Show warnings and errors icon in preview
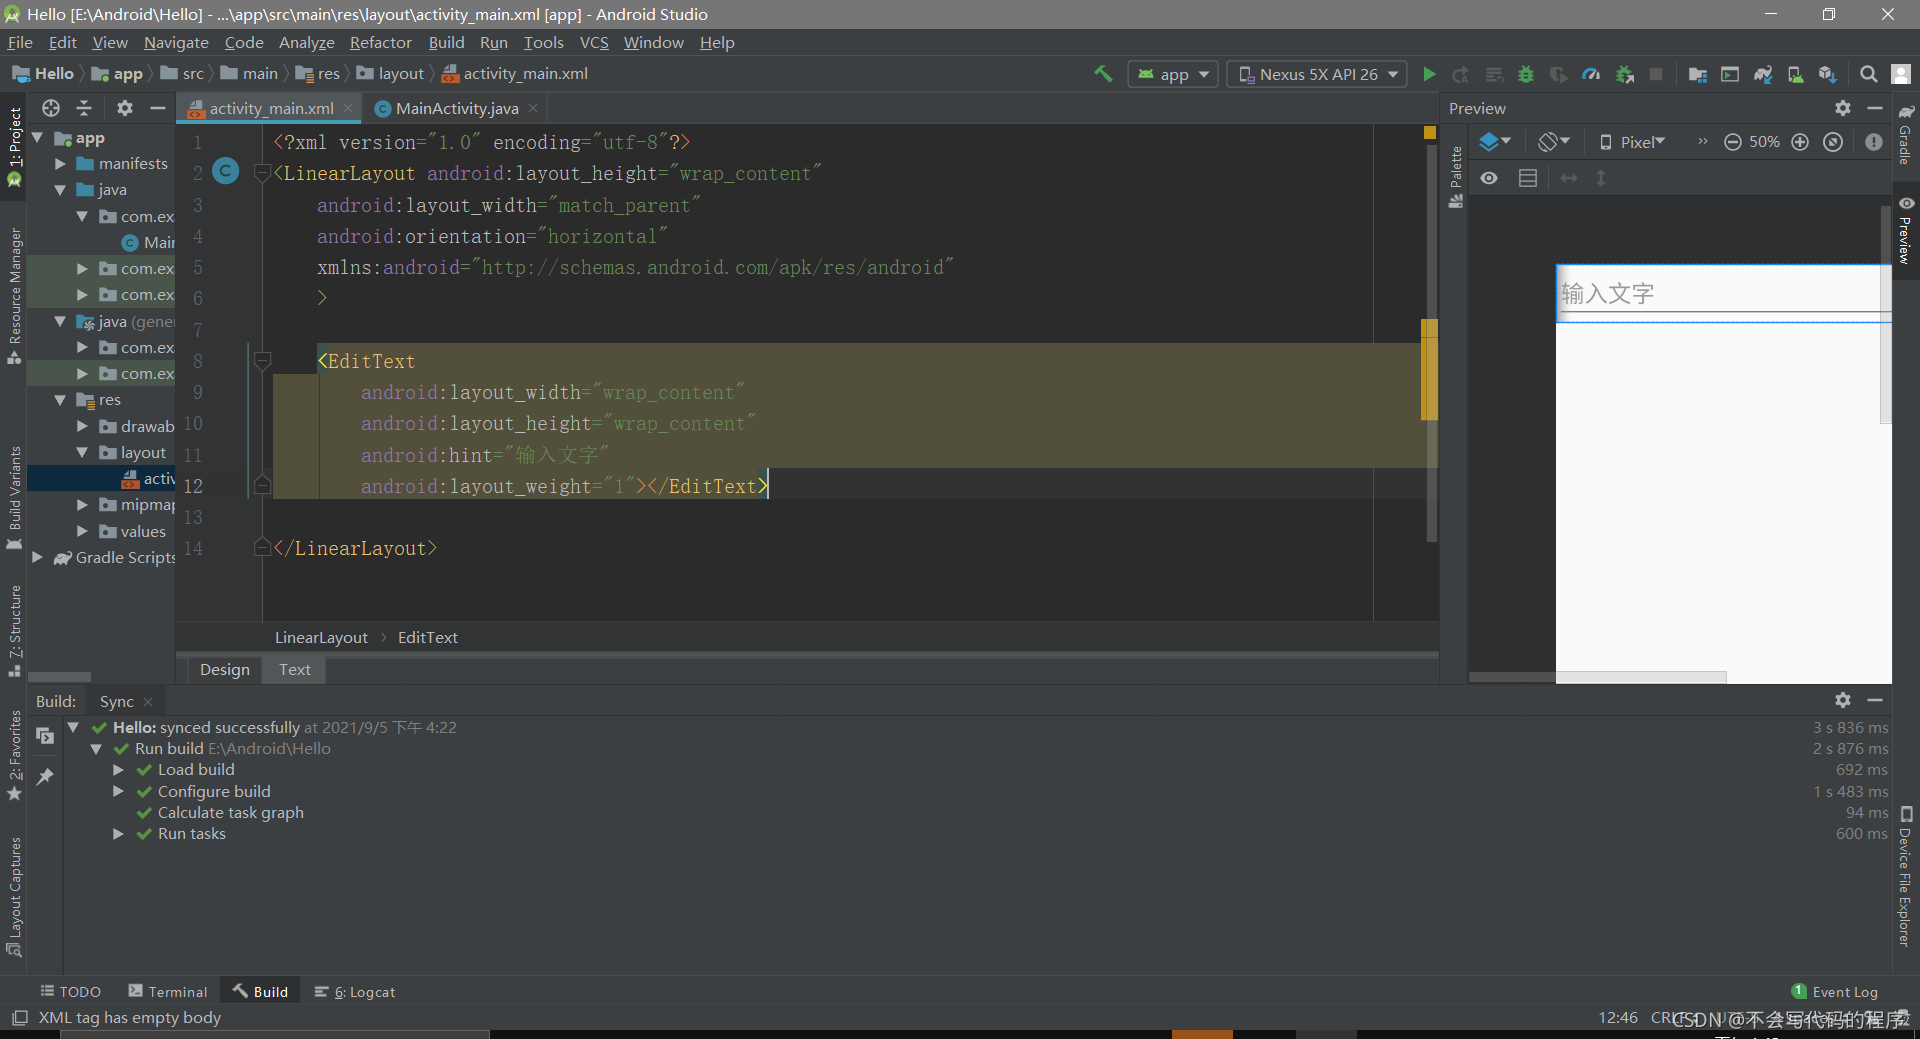Viewport: 1920px width, 1039px height. [1874, 142]
